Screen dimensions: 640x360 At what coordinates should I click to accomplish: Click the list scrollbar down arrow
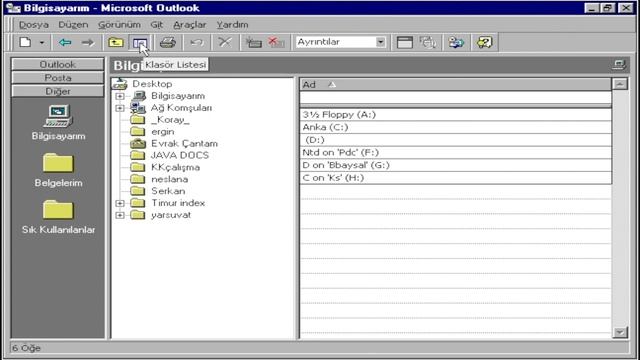[x=620, y=332]
